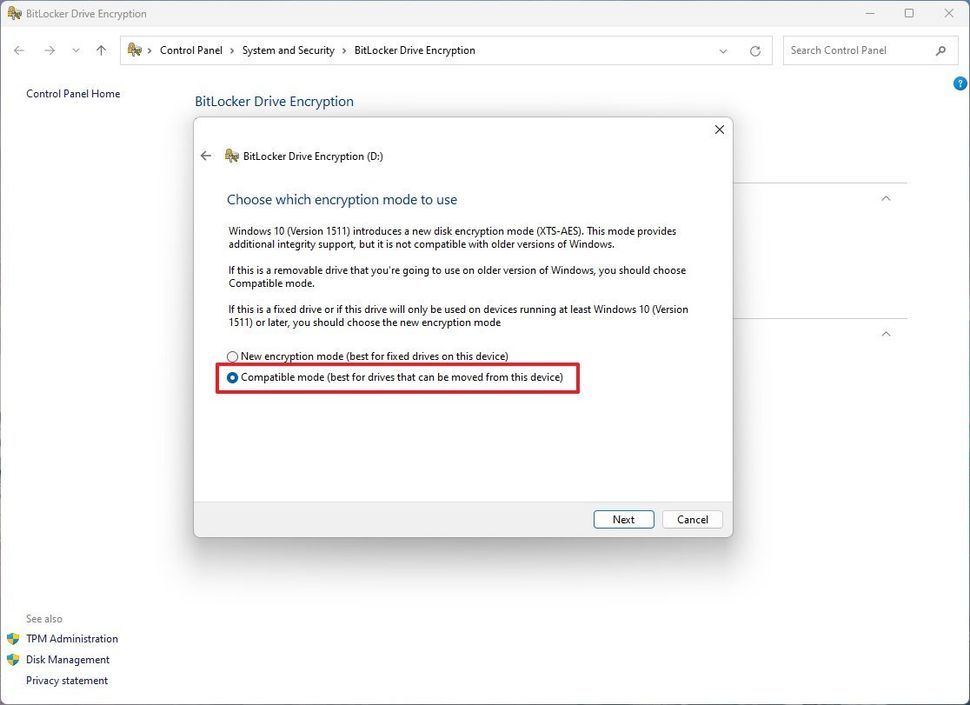This screenshot has width=970, height=705.
Task: Click the BitLocker wizard title icon
Action: (232, 156)
